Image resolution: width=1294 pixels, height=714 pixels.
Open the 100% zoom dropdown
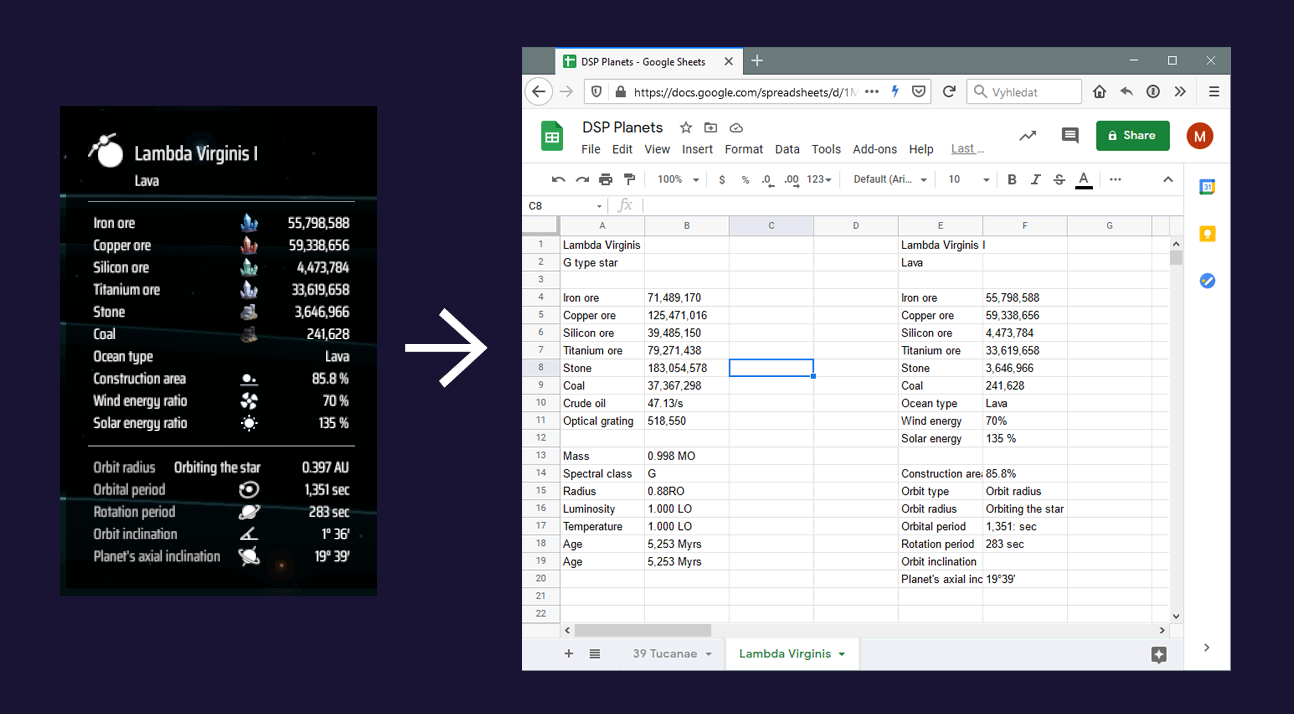click(x=677, y=180)
